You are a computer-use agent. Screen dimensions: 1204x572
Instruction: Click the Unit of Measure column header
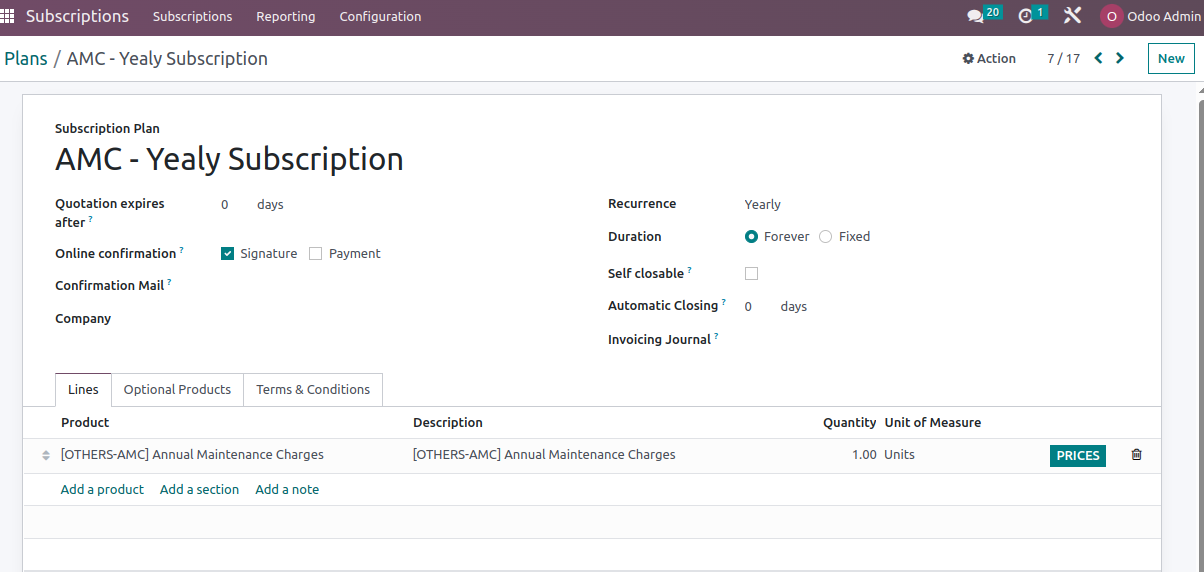pyautogui.click(x=933, y=422)
